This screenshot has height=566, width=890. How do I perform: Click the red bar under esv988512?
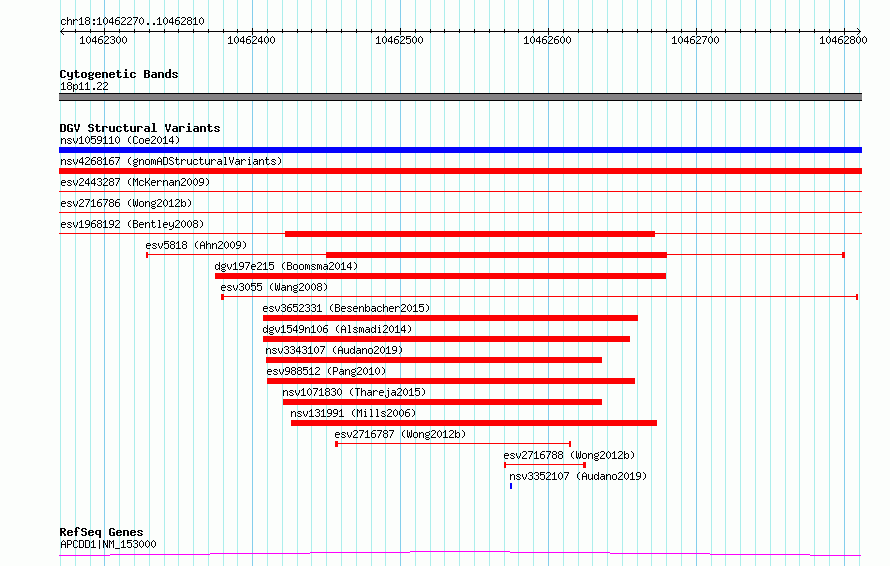point(451,381)
